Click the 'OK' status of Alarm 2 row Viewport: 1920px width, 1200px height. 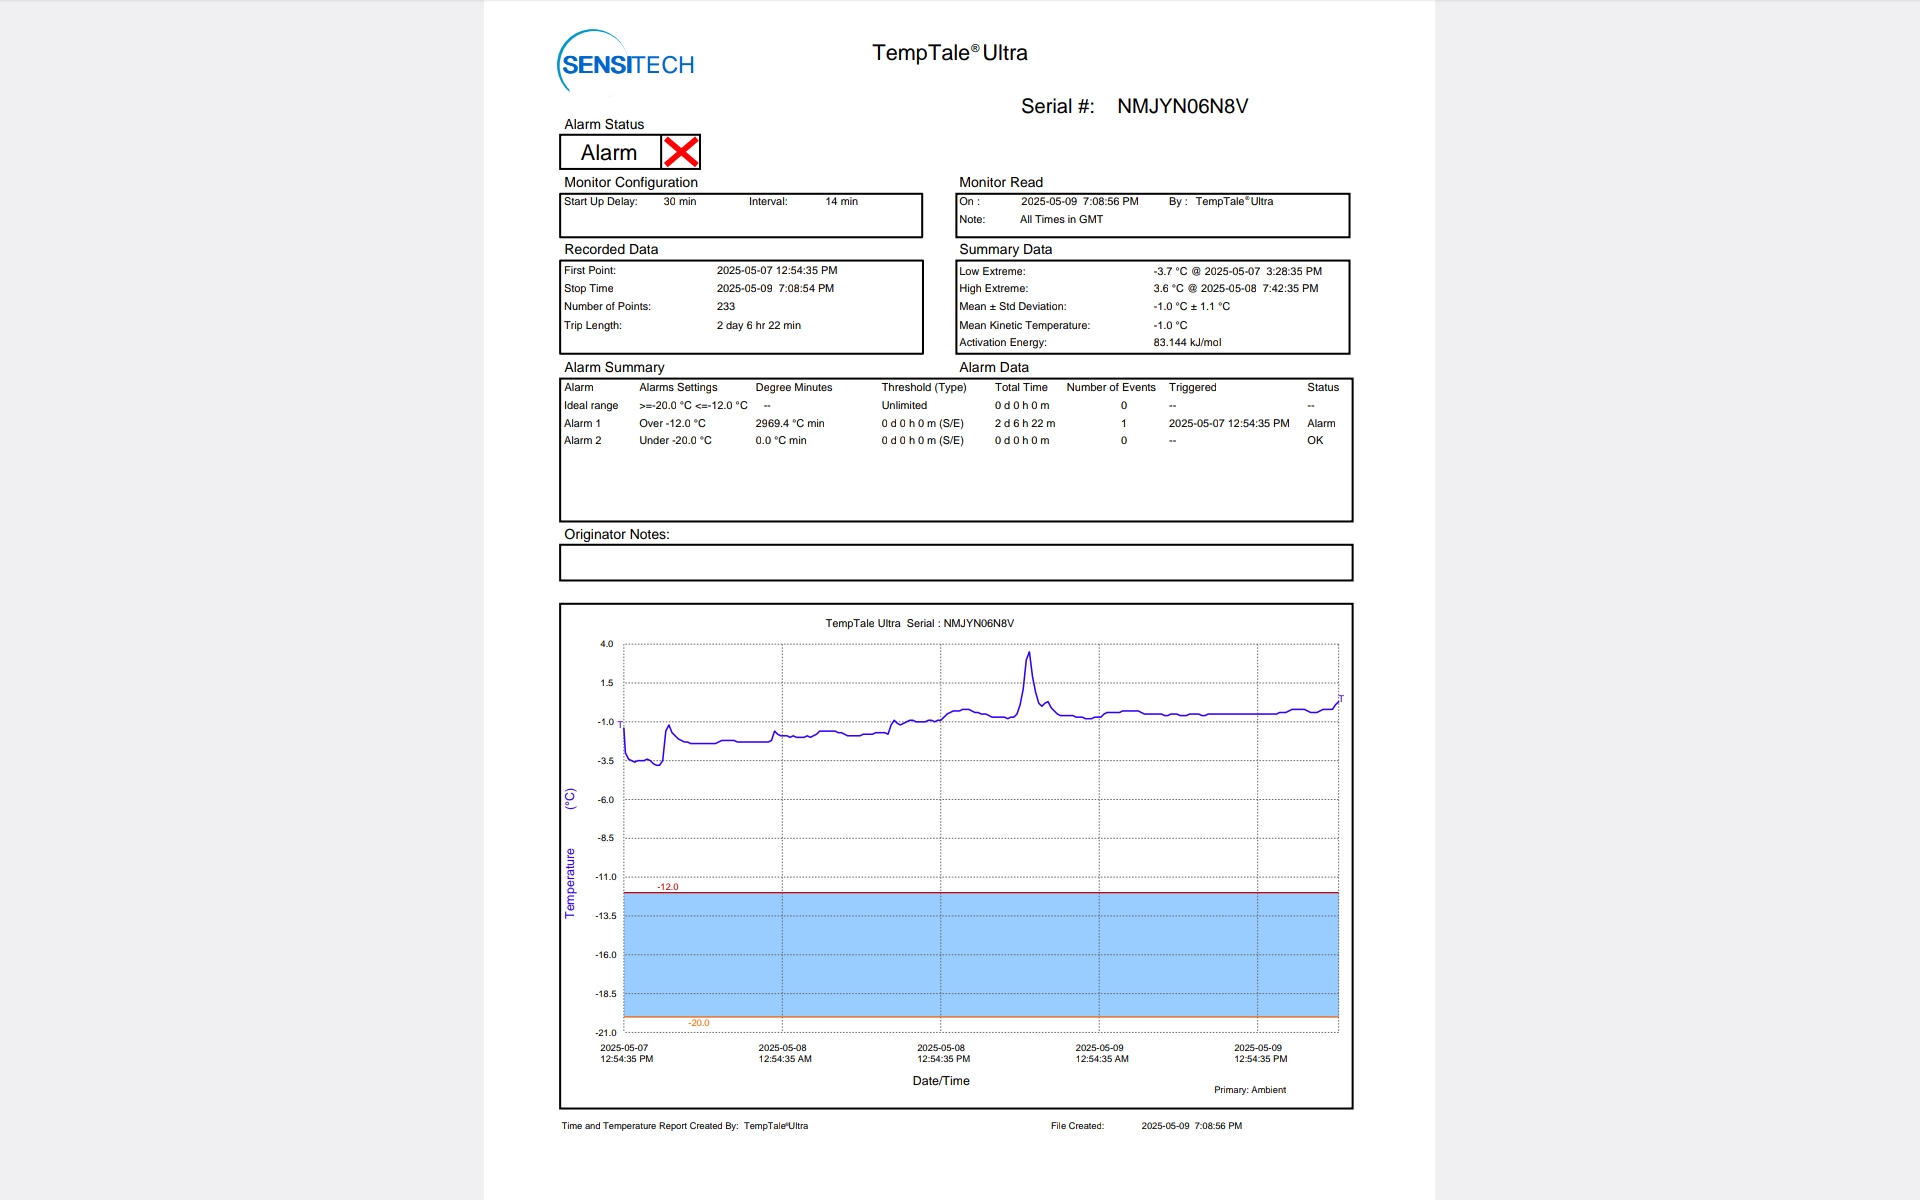[1314, 441]
